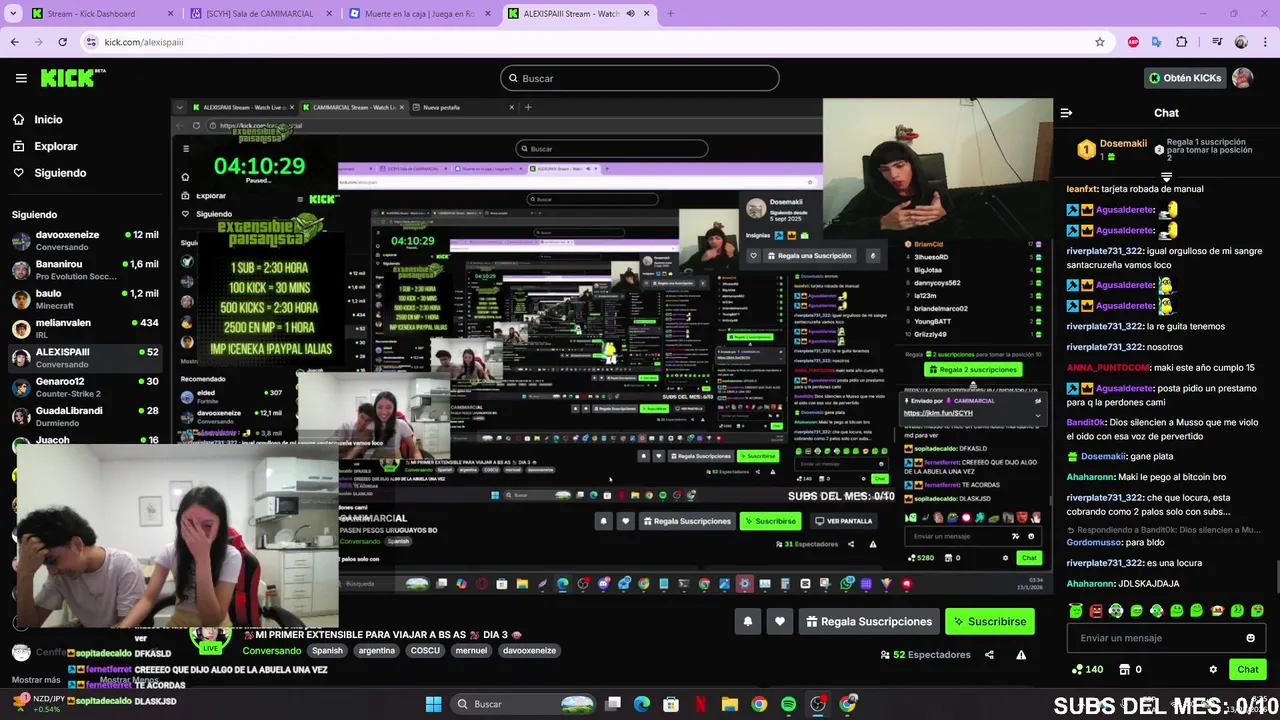Share the stream via share icon

(x=989, y=655)
